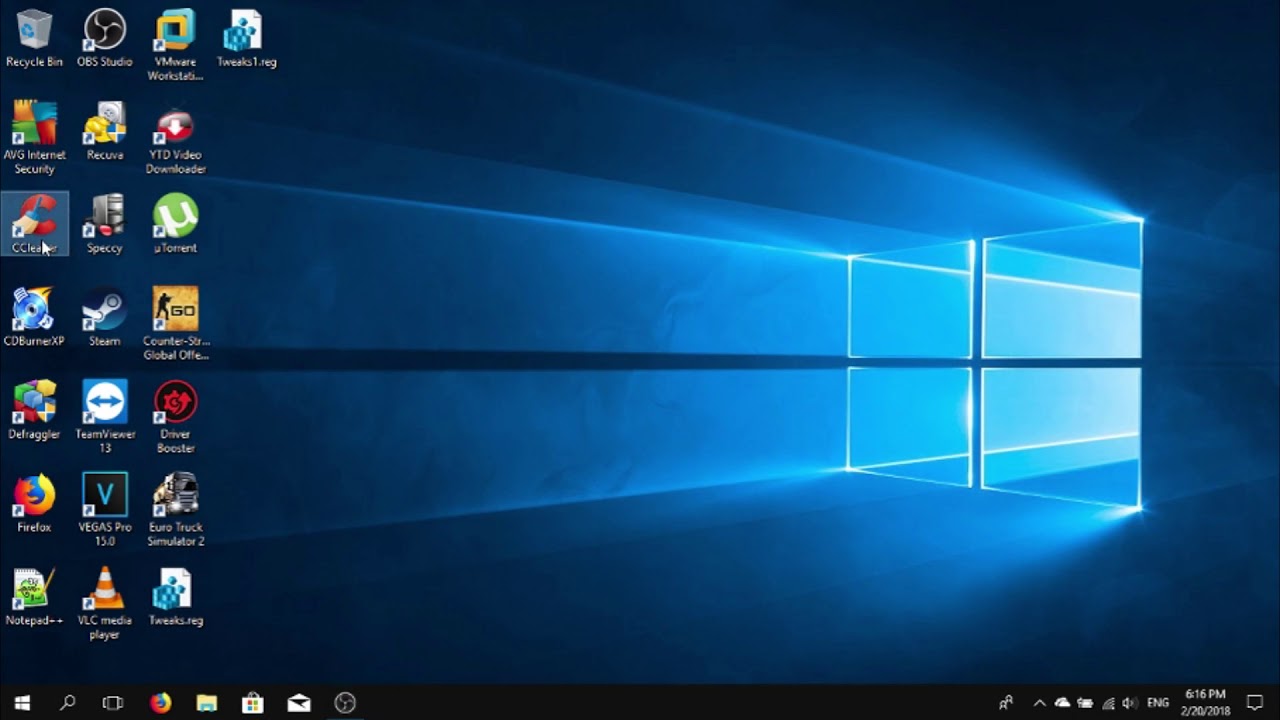Select the Recuva shortcut

[x=104, y=131]
